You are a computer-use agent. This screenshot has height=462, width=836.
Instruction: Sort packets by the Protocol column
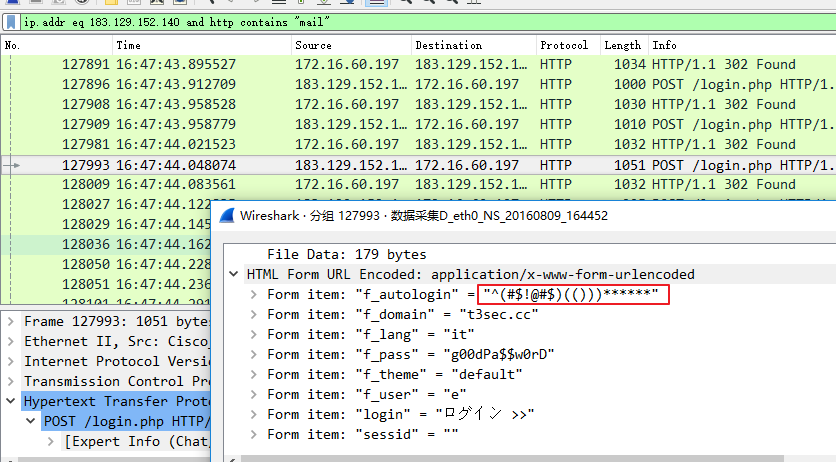coord(568,45)
